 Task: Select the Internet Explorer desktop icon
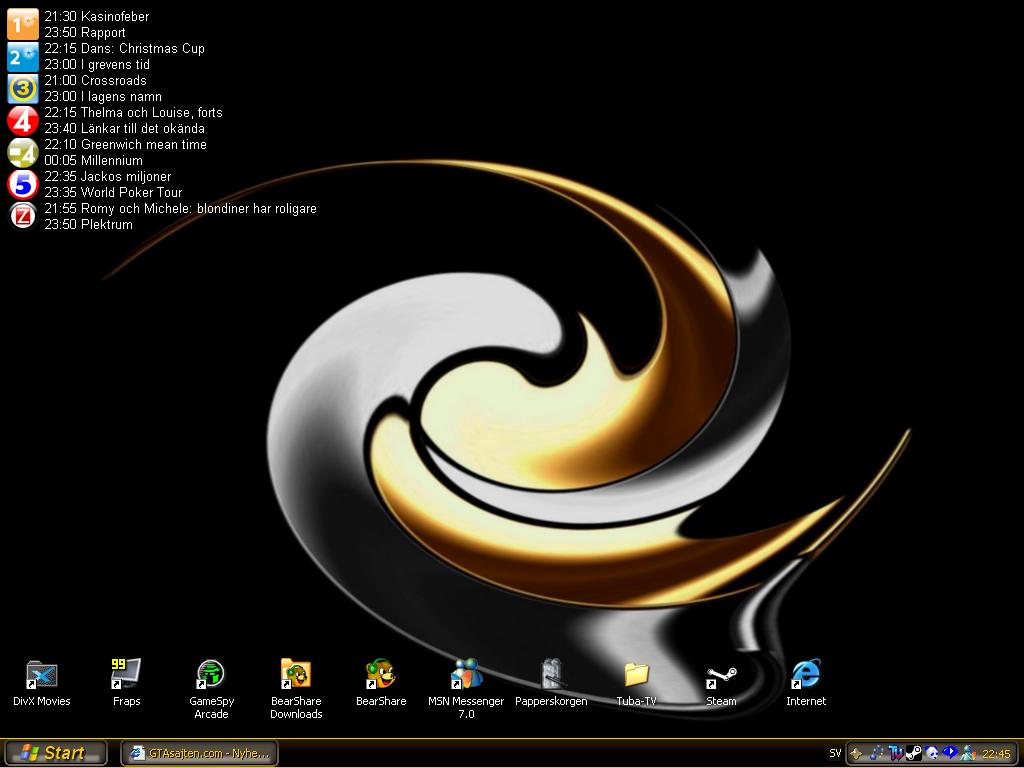pyautogui.click(x=806, y=682)
